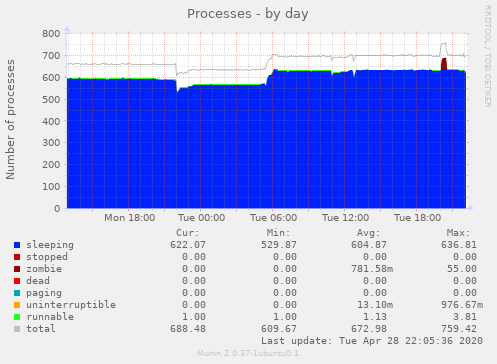Click the 'Min:' column header

coord(278,233)
